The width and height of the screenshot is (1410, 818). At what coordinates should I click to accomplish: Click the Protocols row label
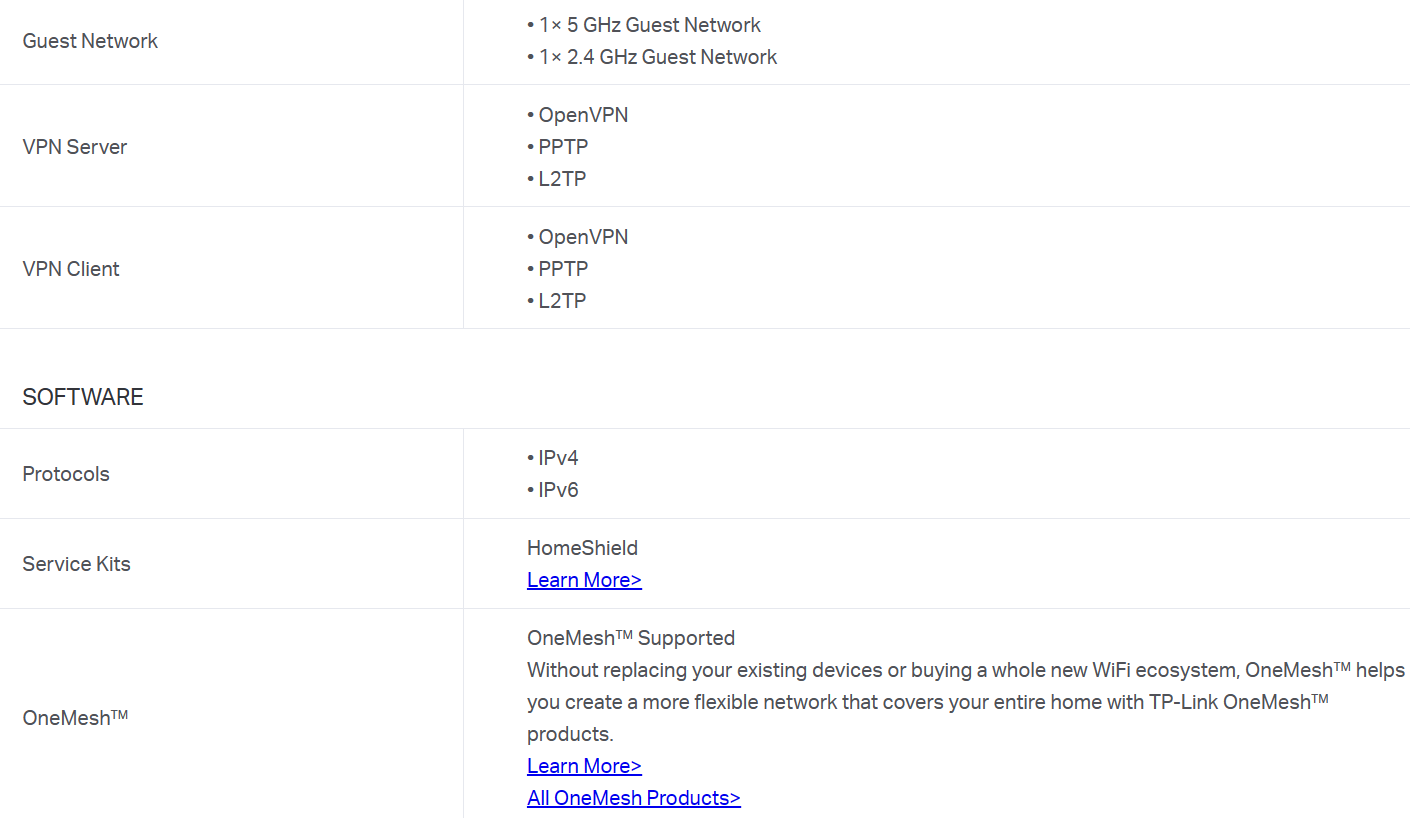pos(66,474)
